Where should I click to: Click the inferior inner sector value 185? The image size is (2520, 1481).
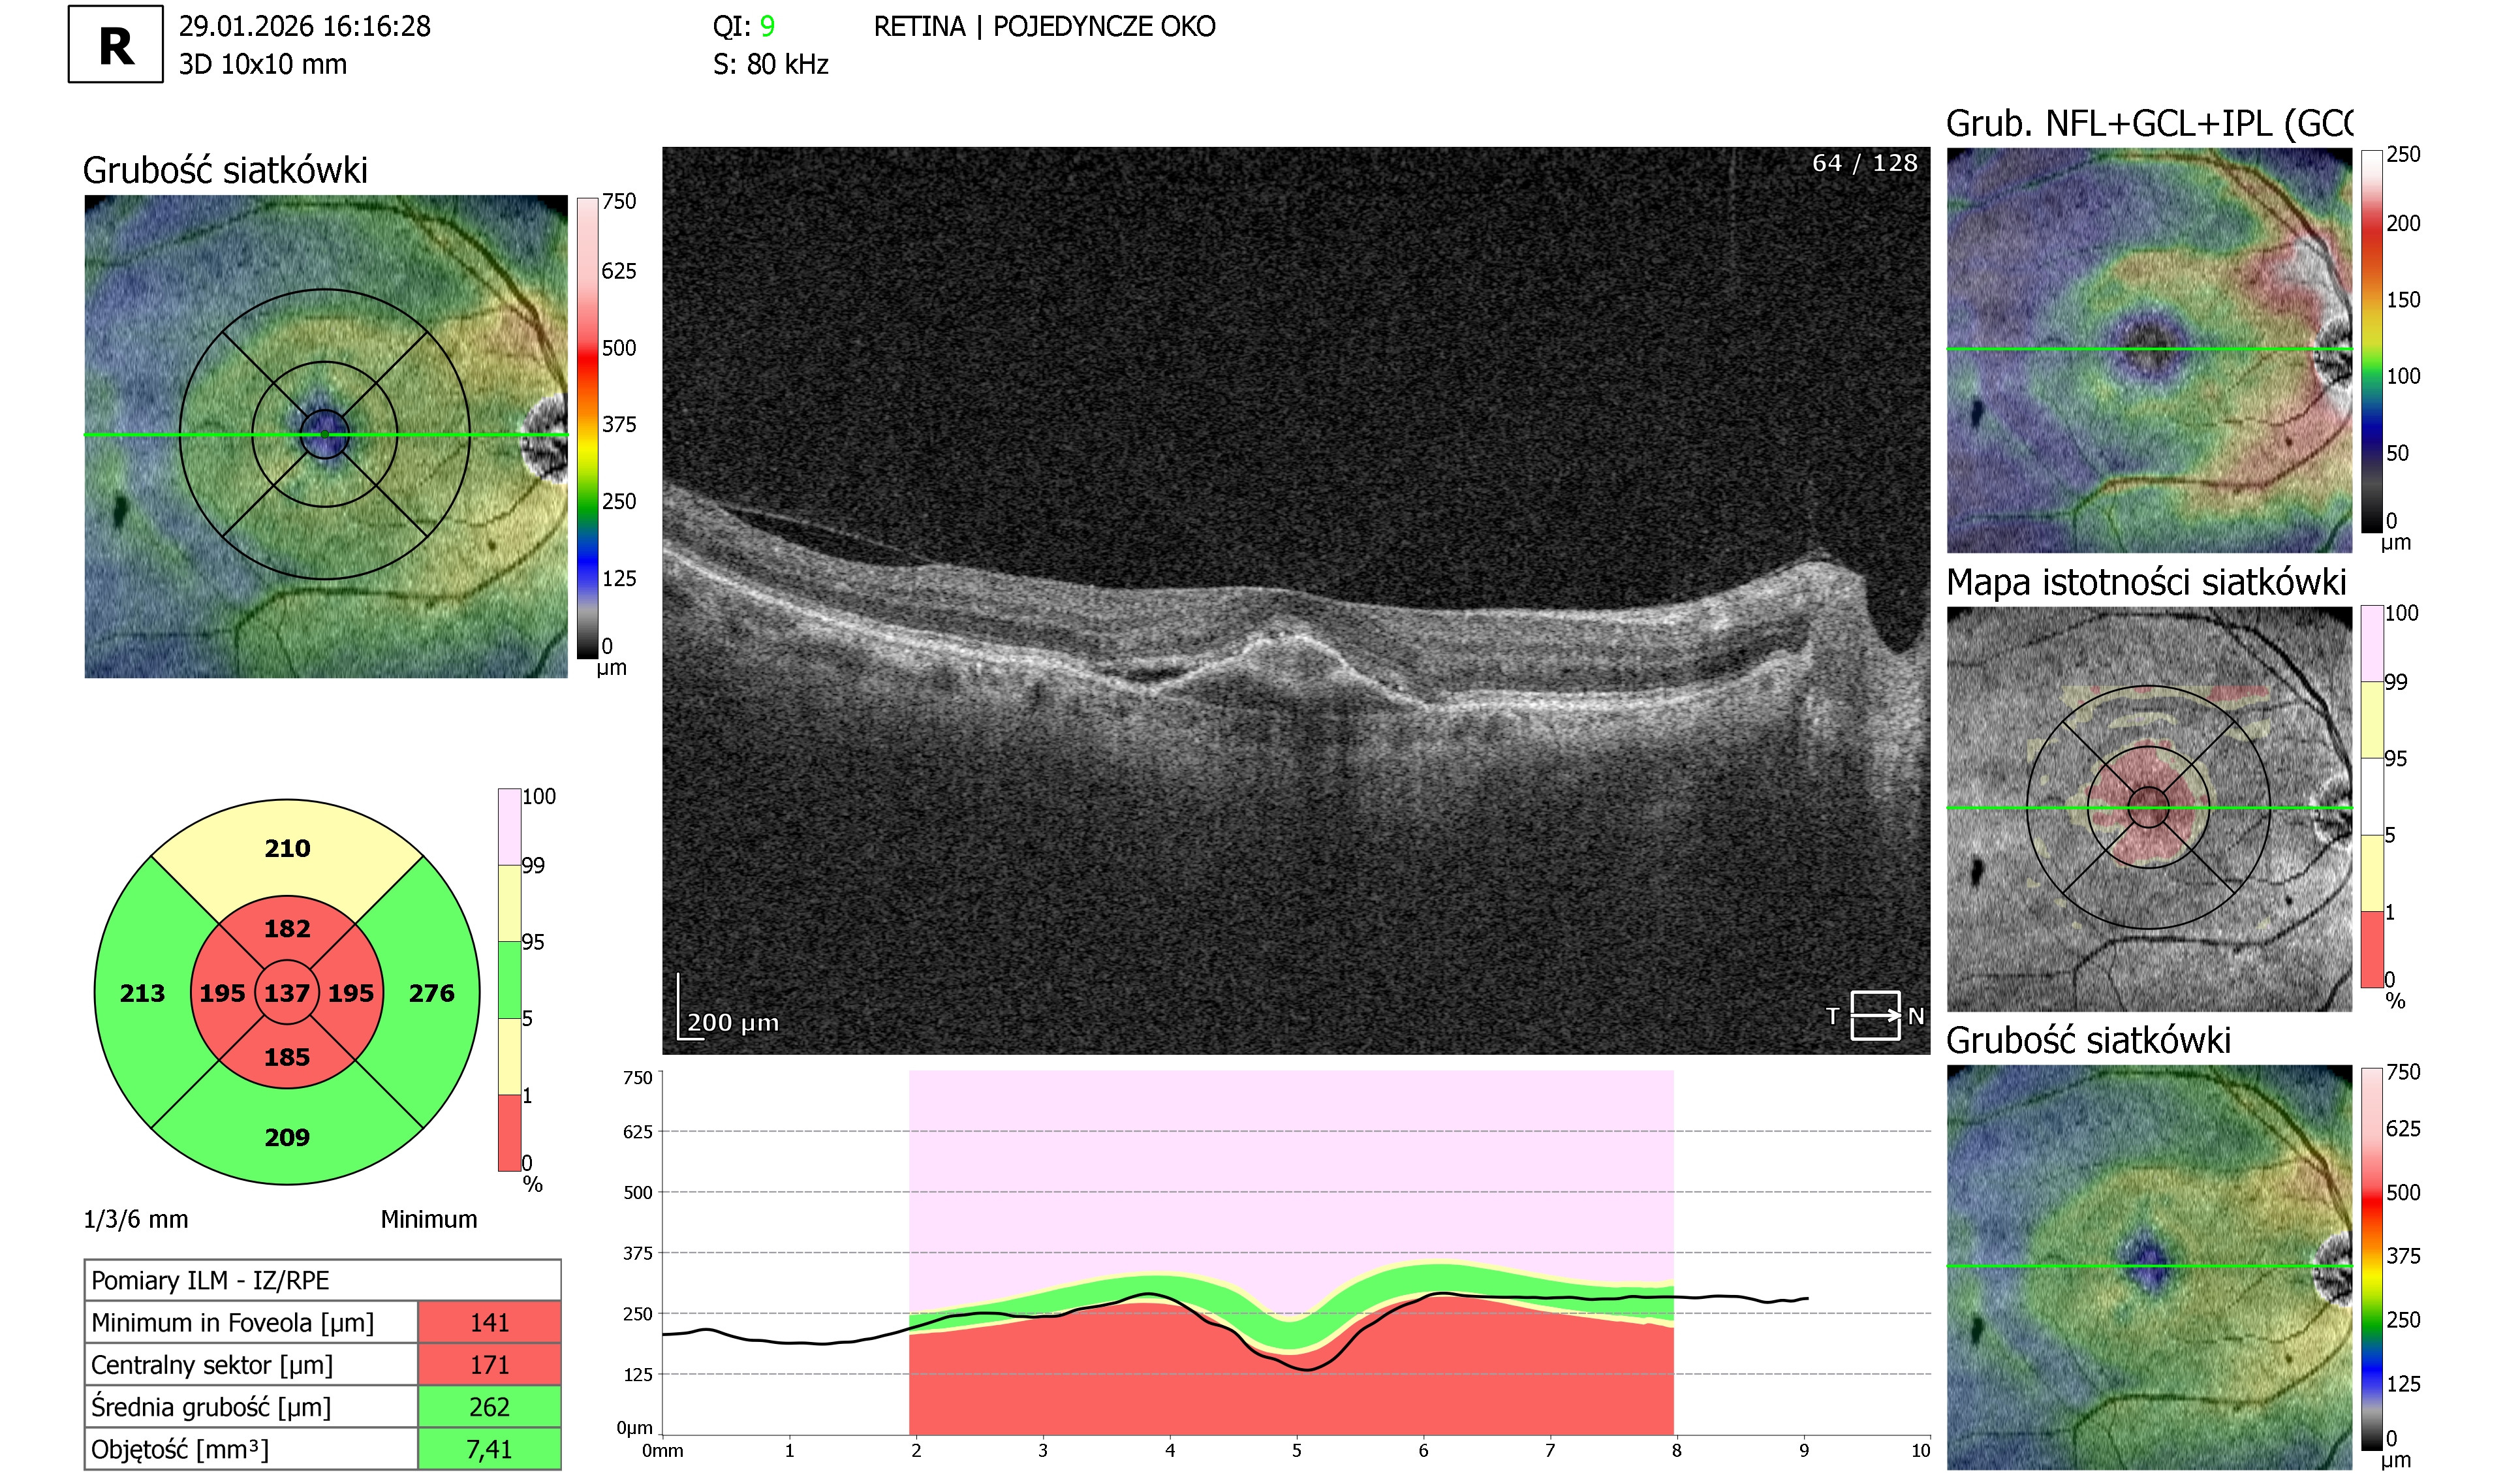[287, 1057]
